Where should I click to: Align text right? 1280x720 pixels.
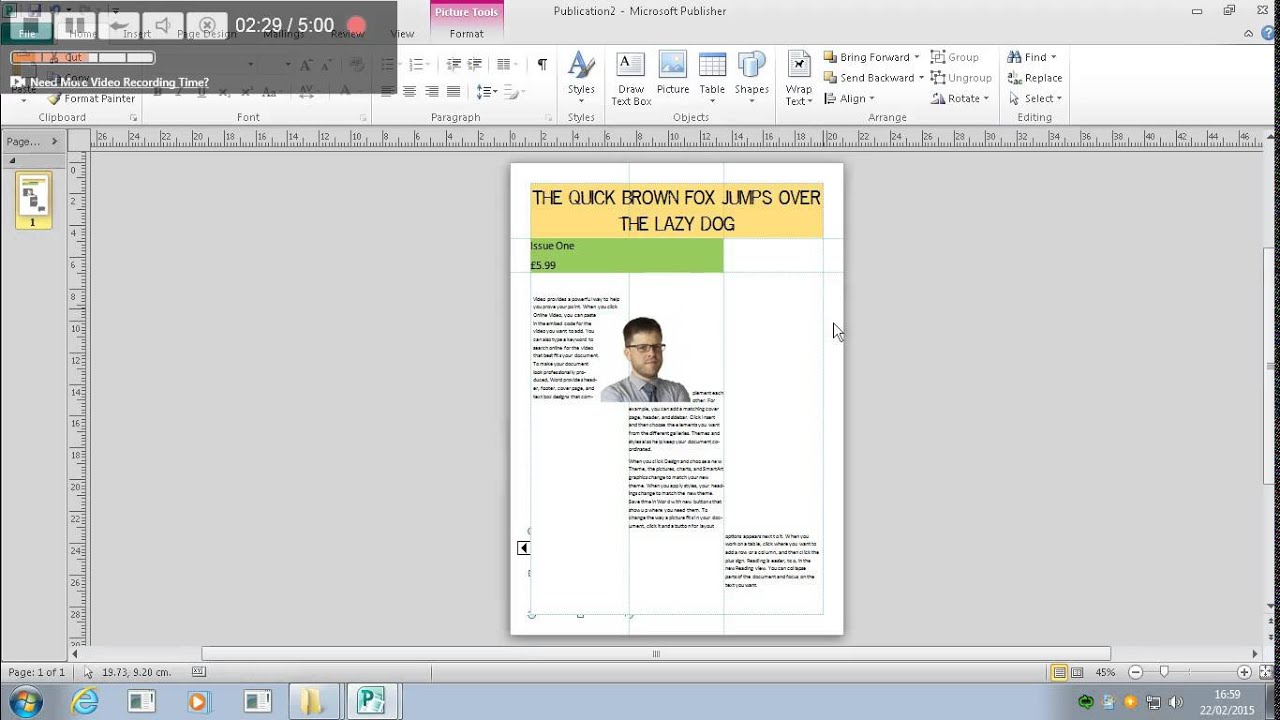point(431,91)
